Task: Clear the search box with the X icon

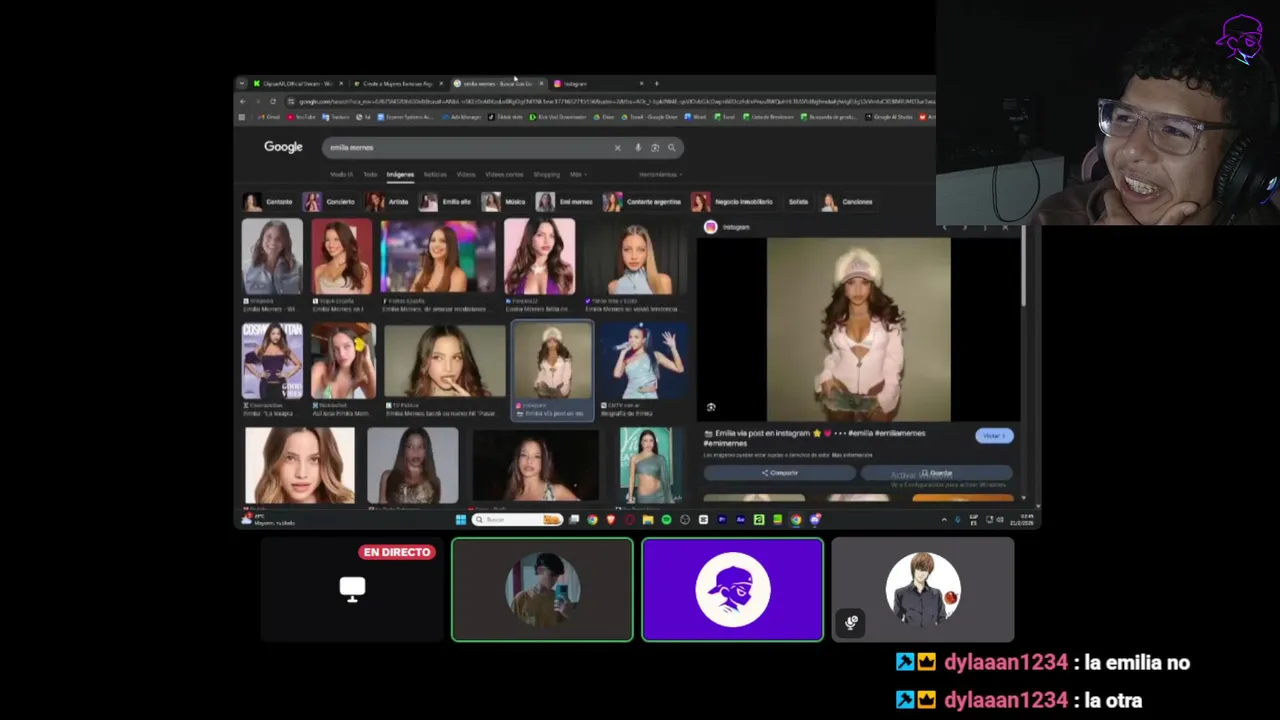Action: coord(617,148)
